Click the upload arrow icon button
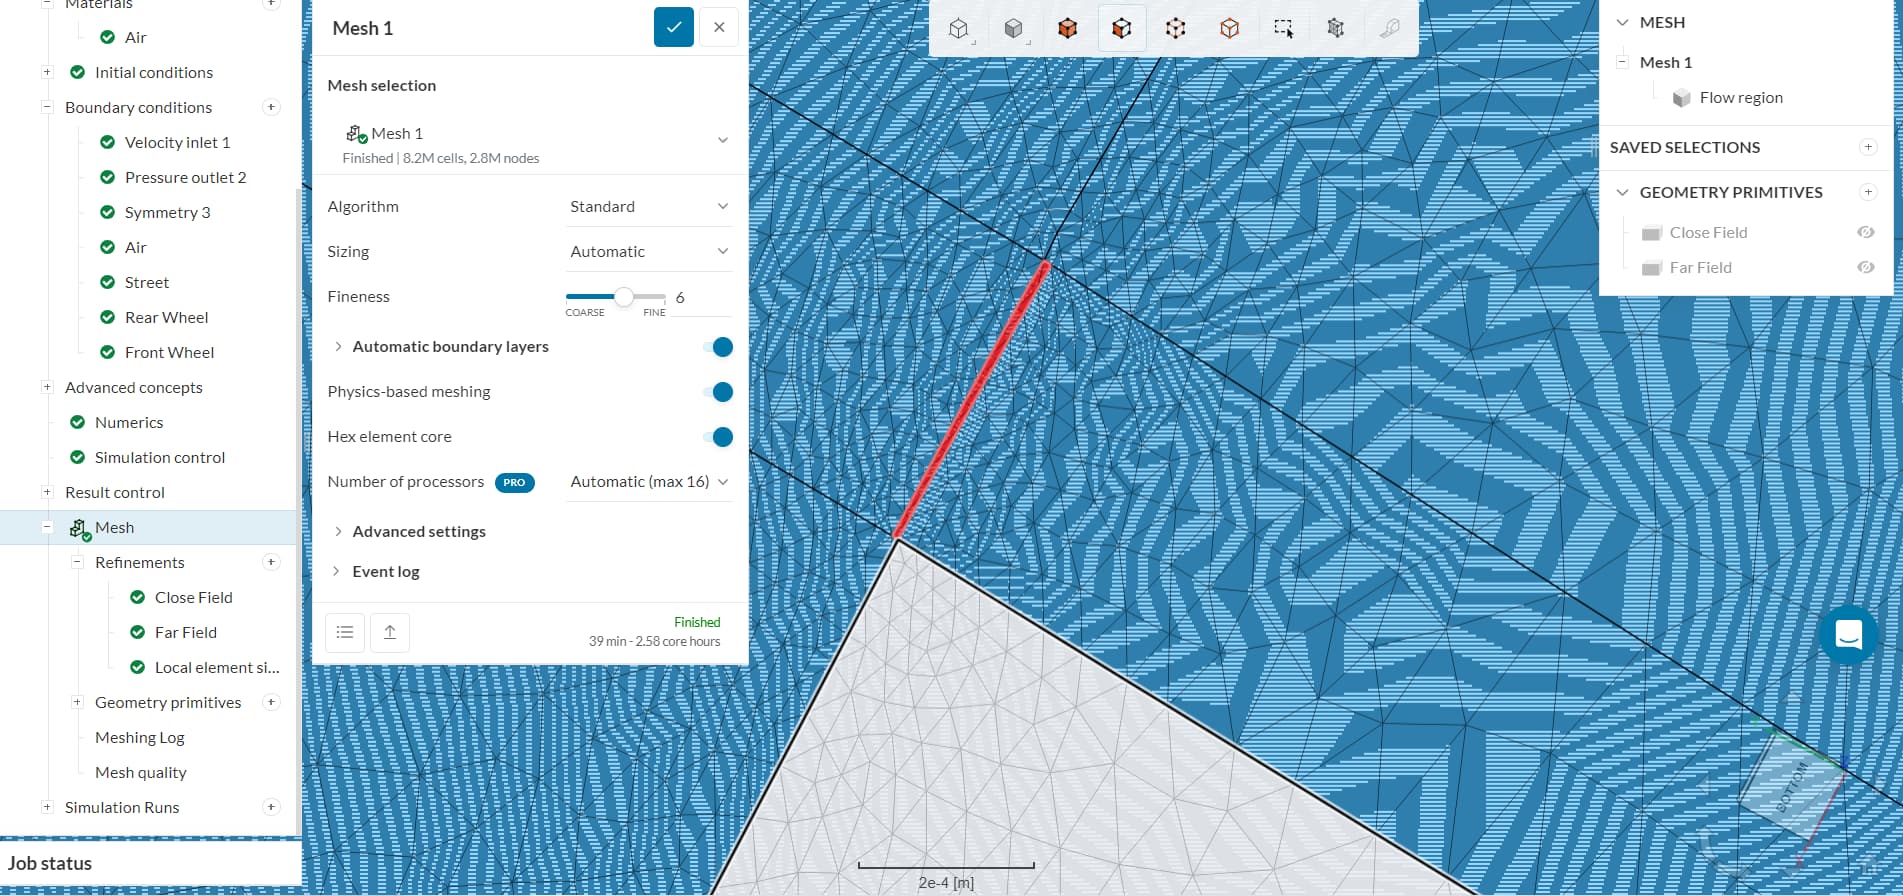Screen dimensions: 1903x896 390,632
